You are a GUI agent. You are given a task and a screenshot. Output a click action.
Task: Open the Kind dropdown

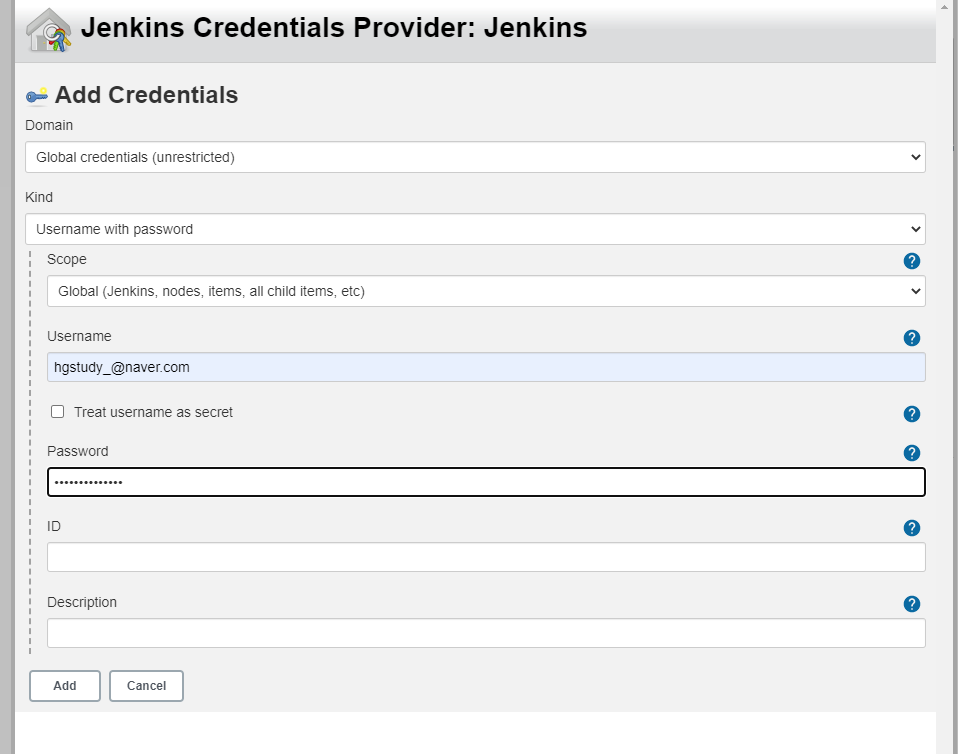pyautogui.click(x=475, y=229)
